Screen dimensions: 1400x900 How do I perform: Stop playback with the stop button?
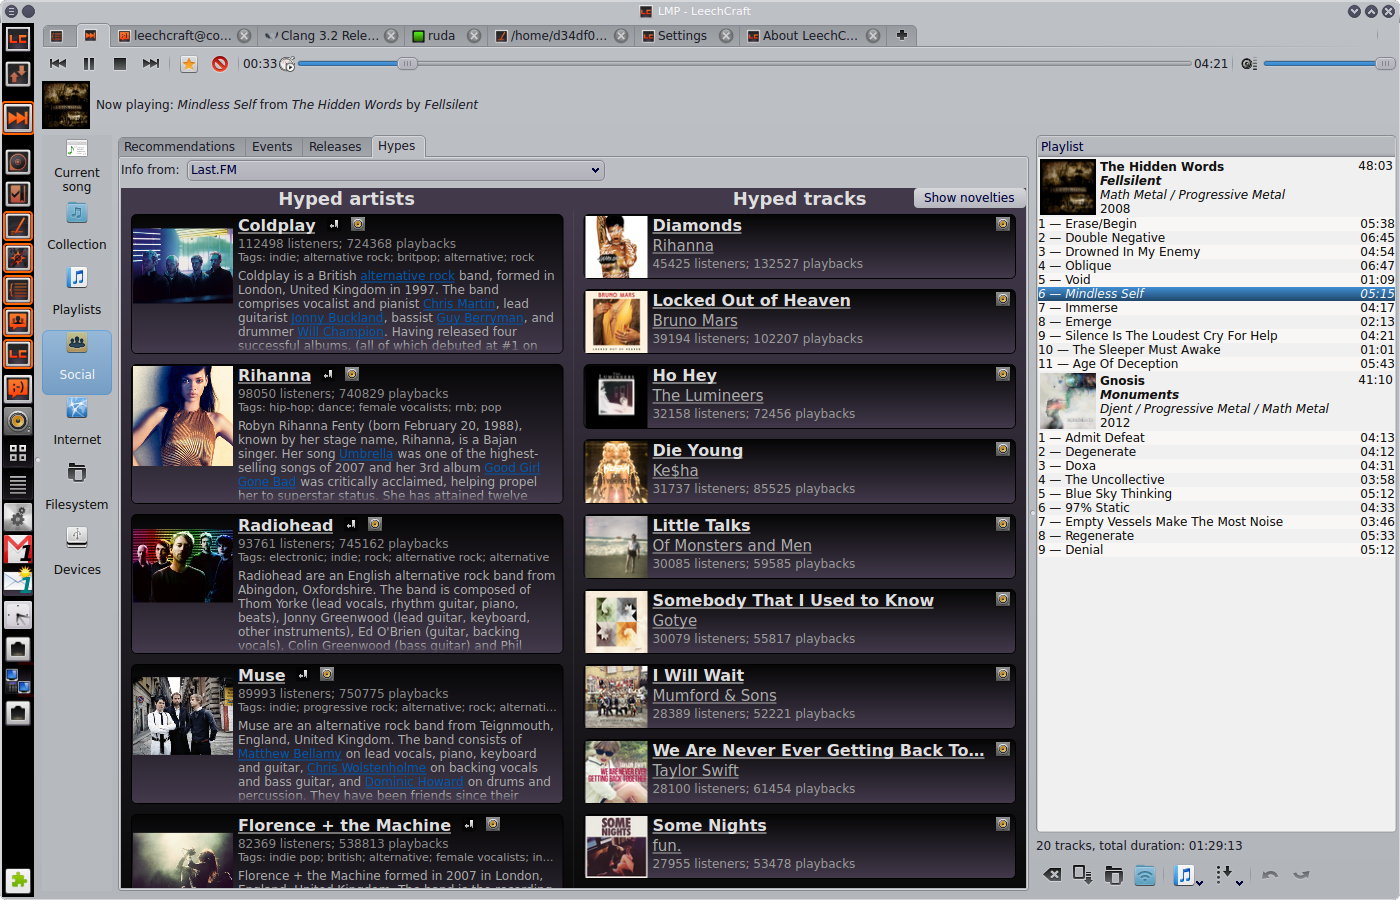click(120, 63)
